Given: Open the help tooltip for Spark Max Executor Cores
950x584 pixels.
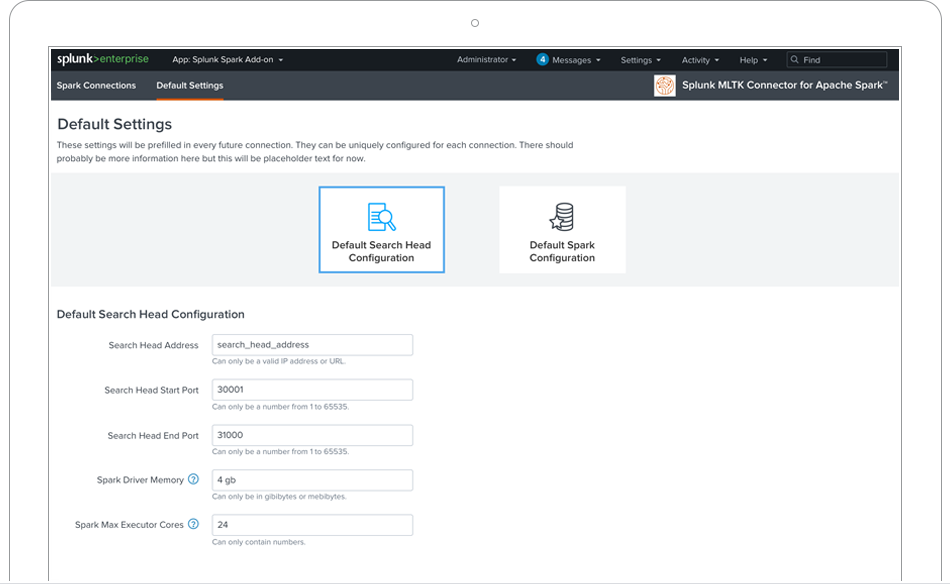Looking at the screenshot, I should [x=193, y=524].
